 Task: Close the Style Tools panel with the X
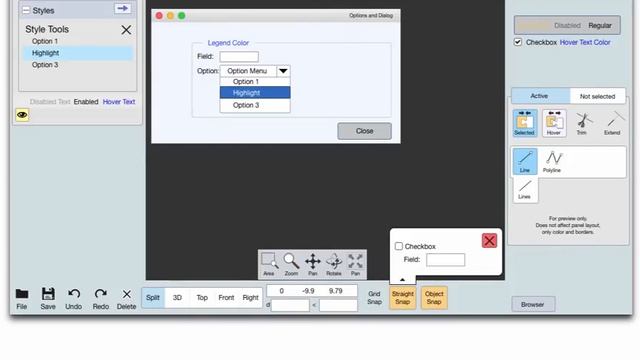[126, 30]
